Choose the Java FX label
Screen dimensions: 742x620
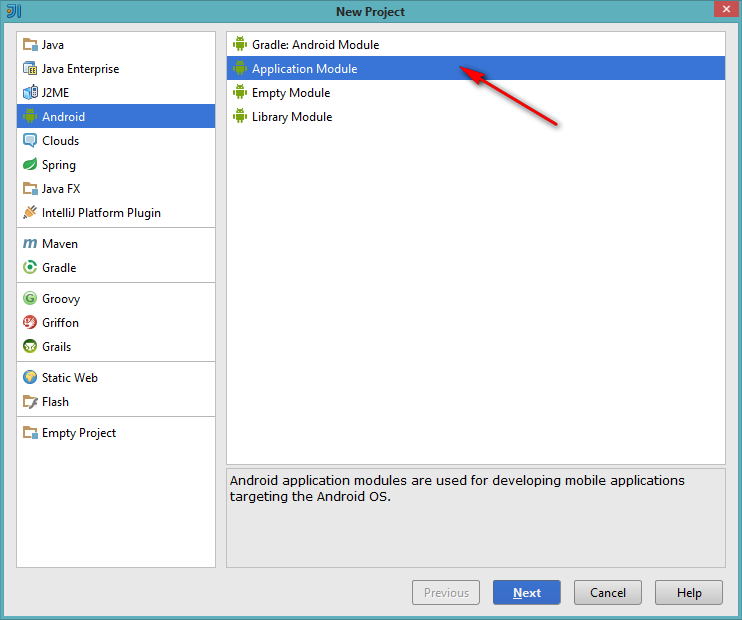click(x=61, y=189)
